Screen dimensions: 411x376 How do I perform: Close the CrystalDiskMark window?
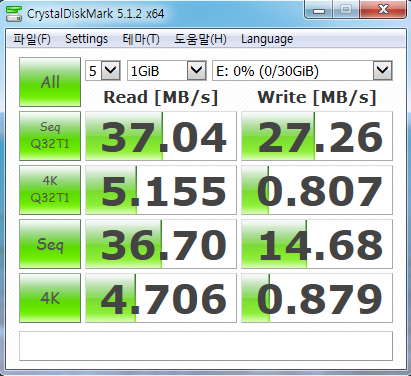pos(383,10)
